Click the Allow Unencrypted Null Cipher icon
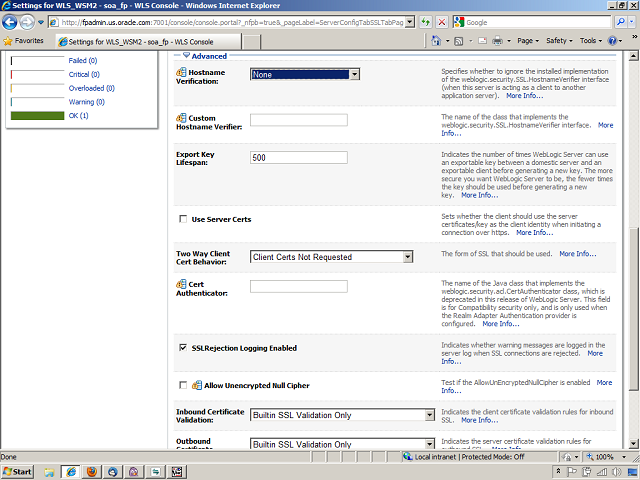The width and height of the screenshot is (640, 480). click(x=197, y=385)
